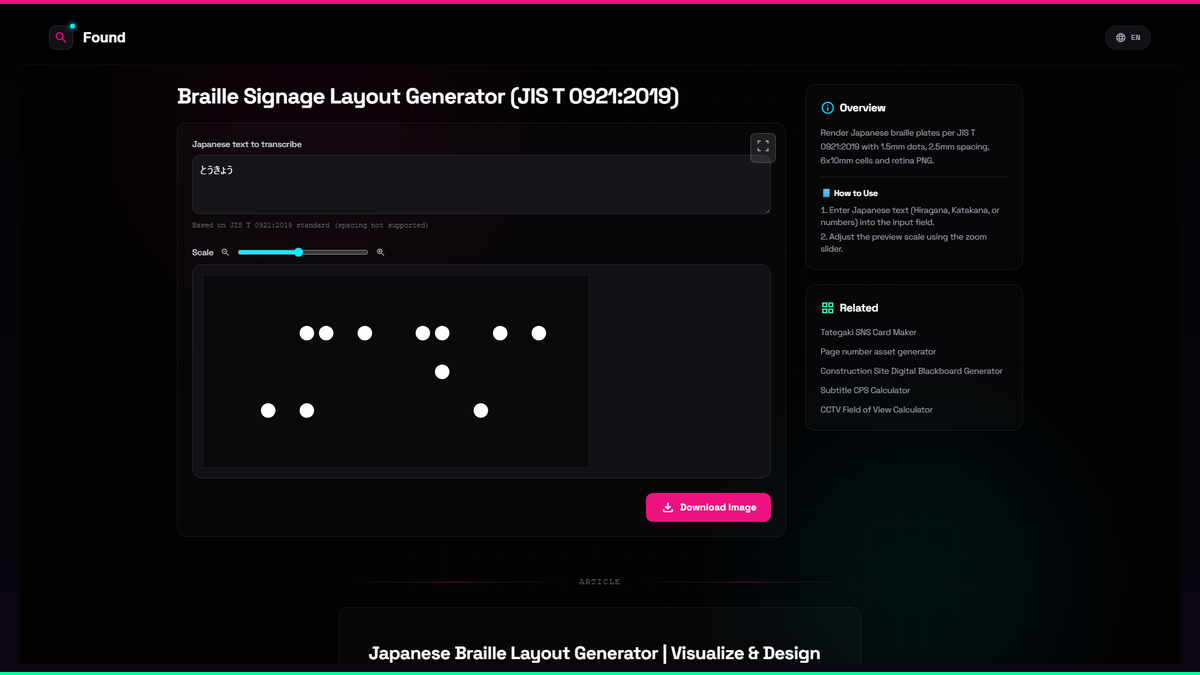Click the Scale label text
The width and height of the screenshot is (1200, 675).
pyautogui.click(x=203, y=253)
